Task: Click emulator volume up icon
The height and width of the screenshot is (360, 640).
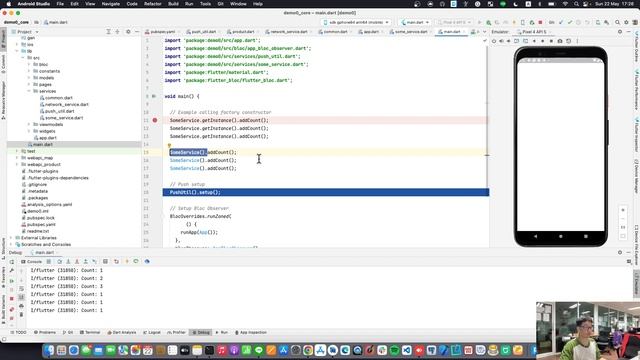Action: point(501,41)
